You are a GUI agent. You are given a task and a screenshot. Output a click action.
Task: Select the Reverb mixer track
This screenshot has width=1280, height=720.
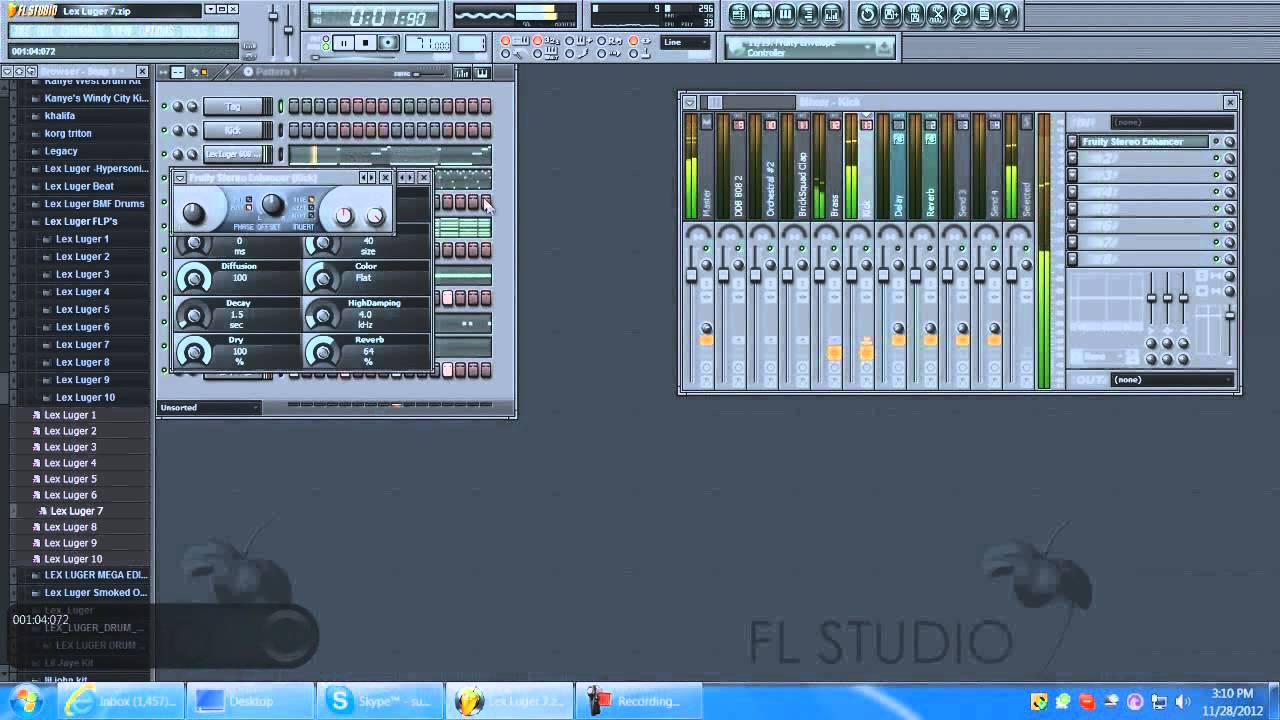930,165
